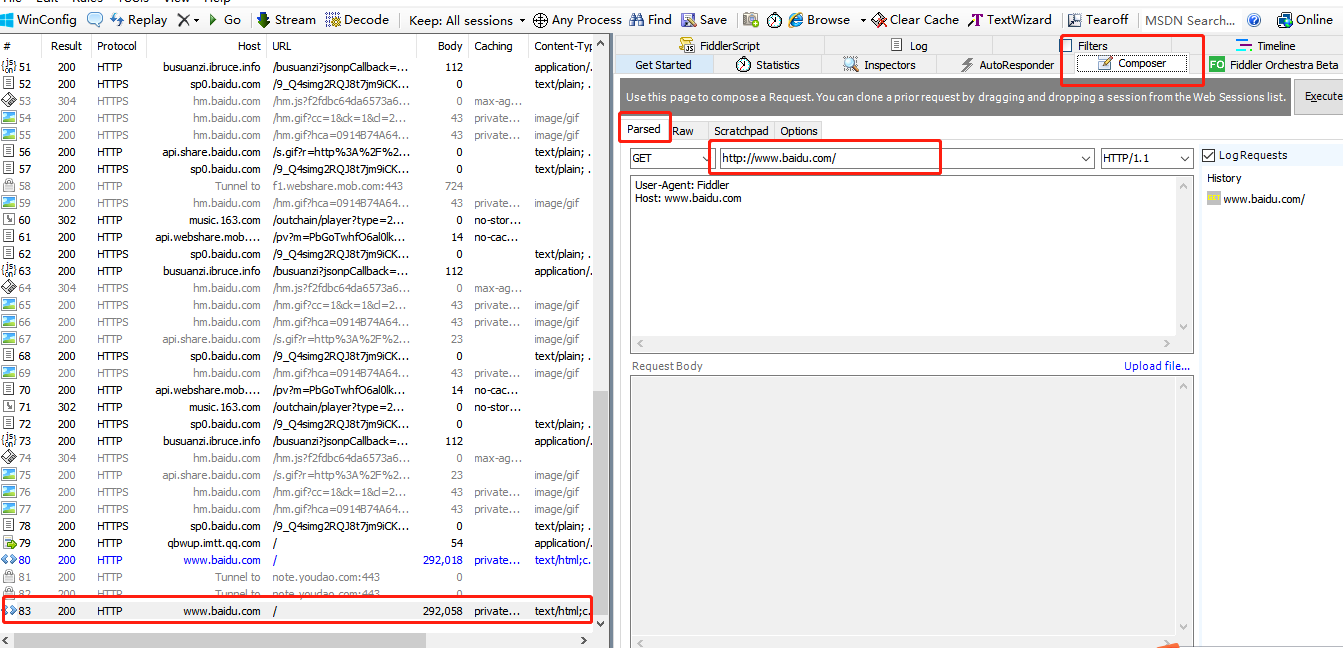Click the Online status indicator
1343x648 pixels.
1305,20
